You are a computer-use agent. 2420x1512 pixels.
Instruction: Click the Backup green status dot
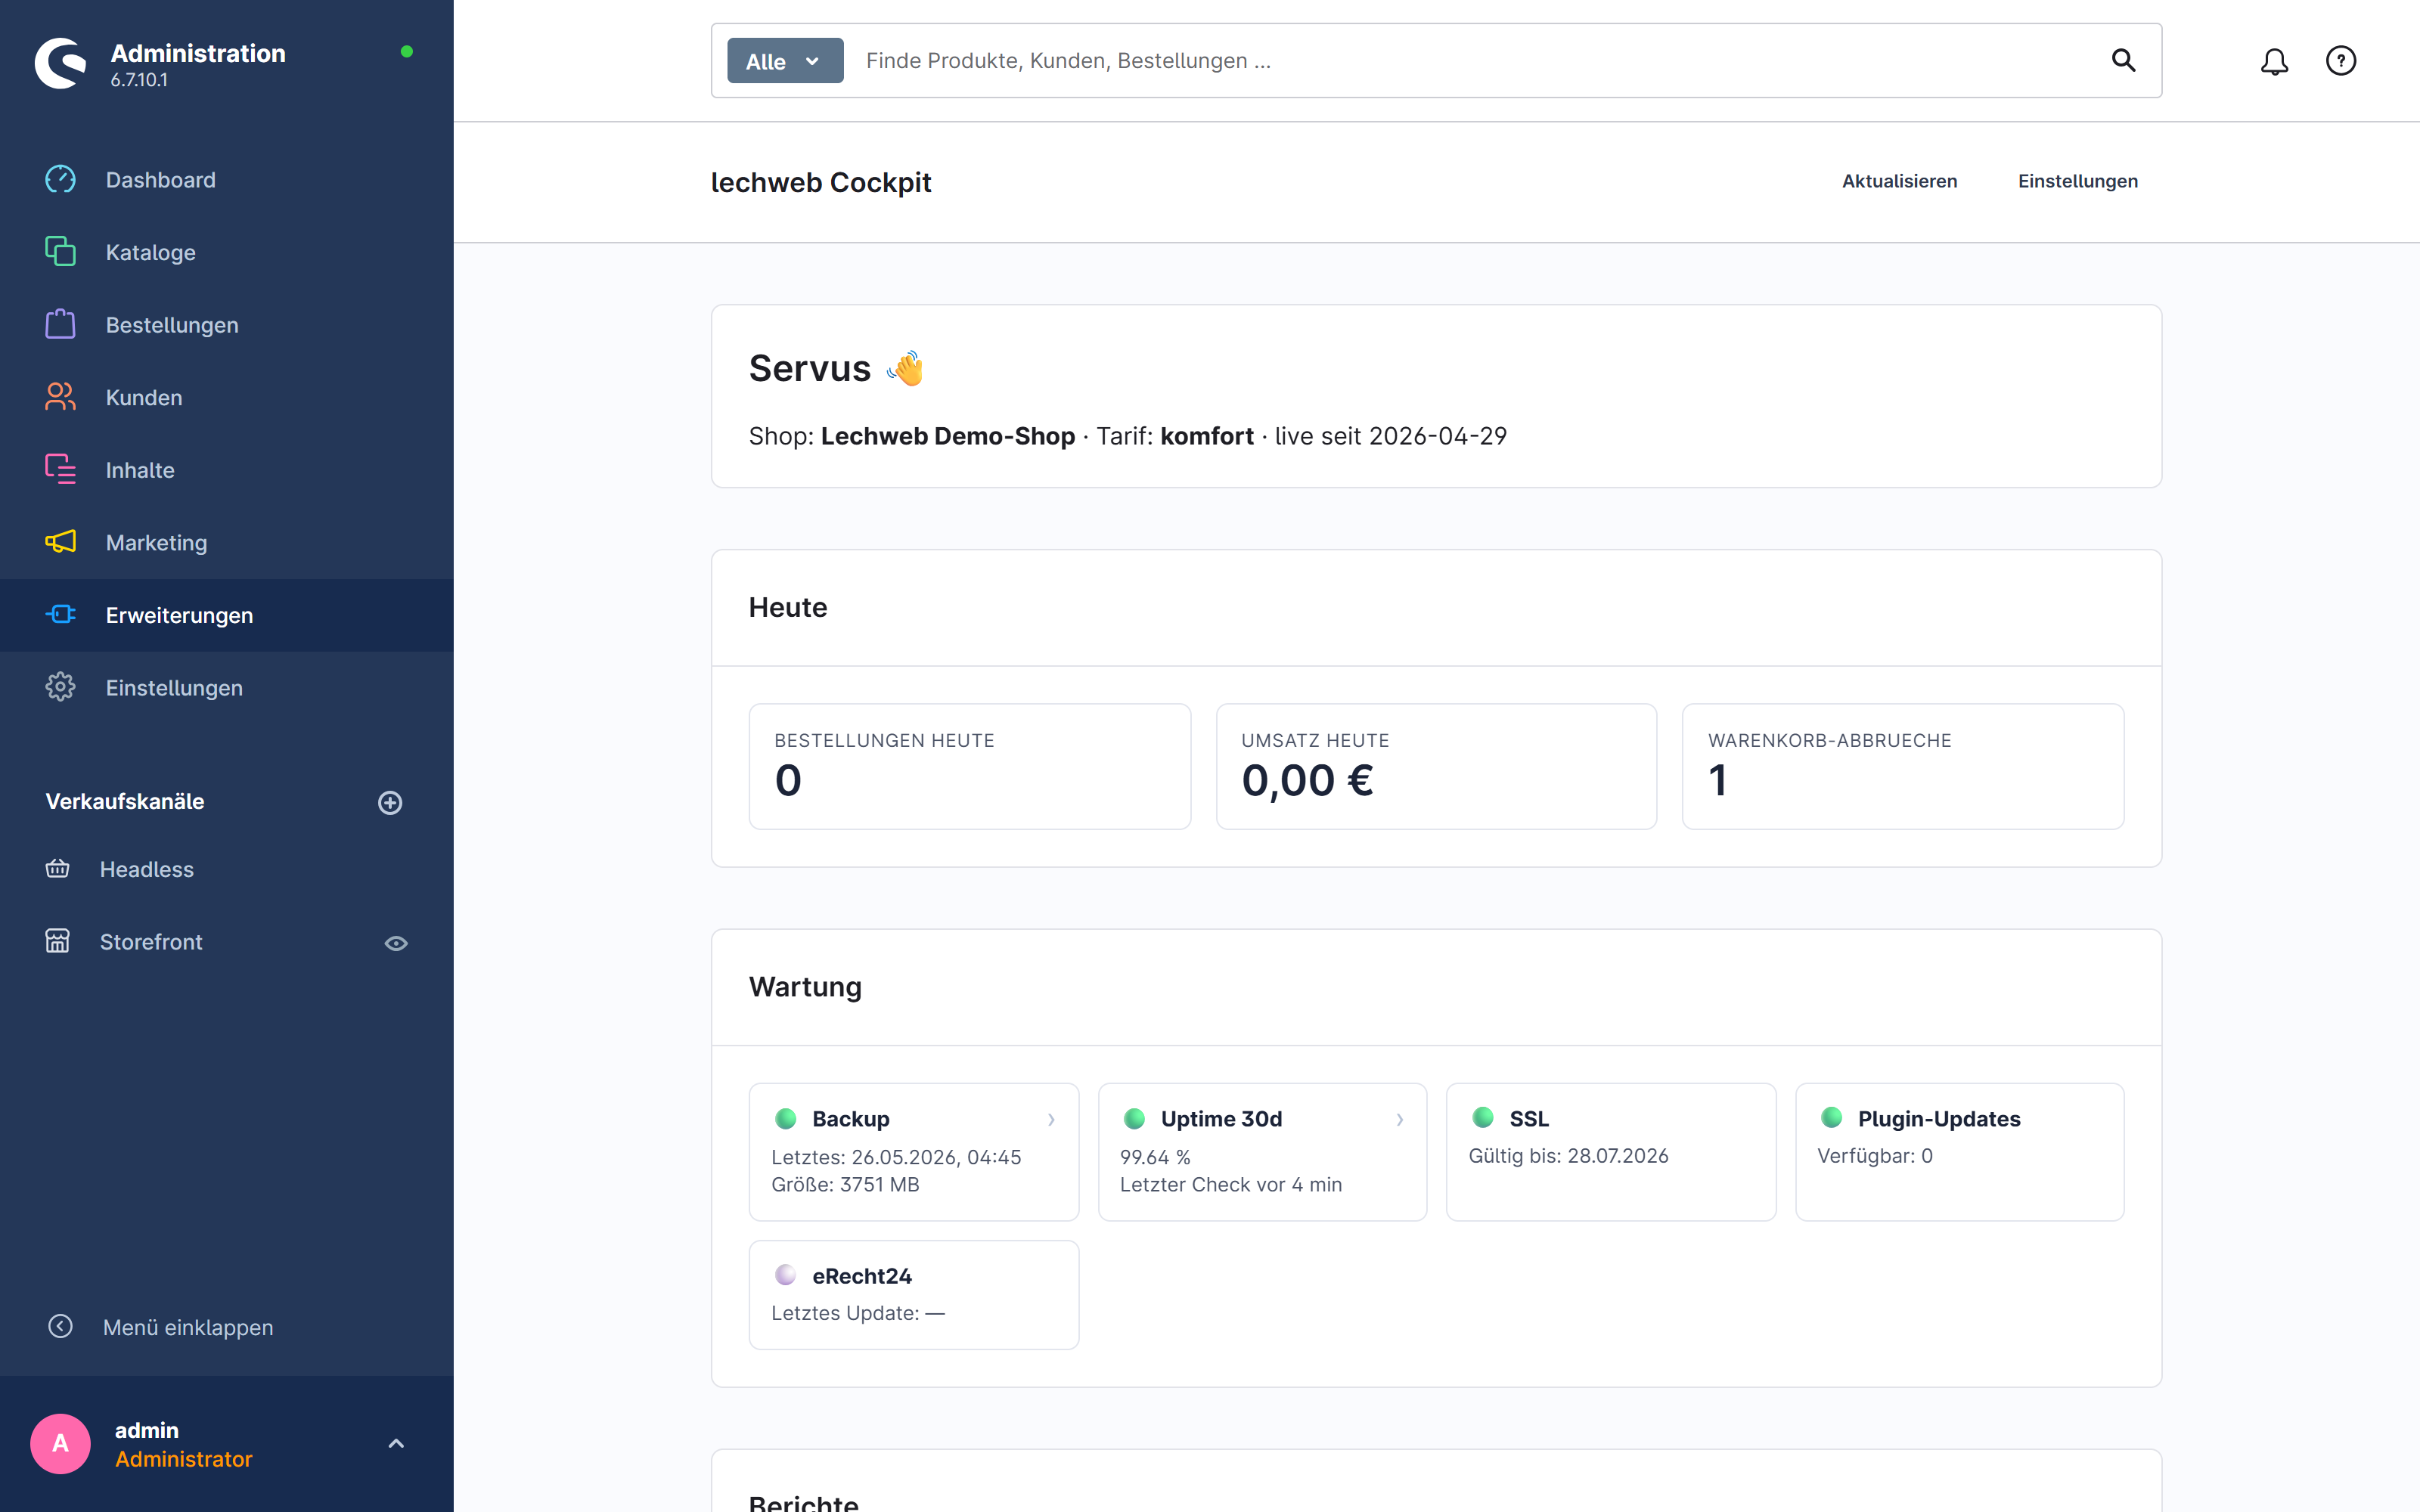click(786, 1119)
